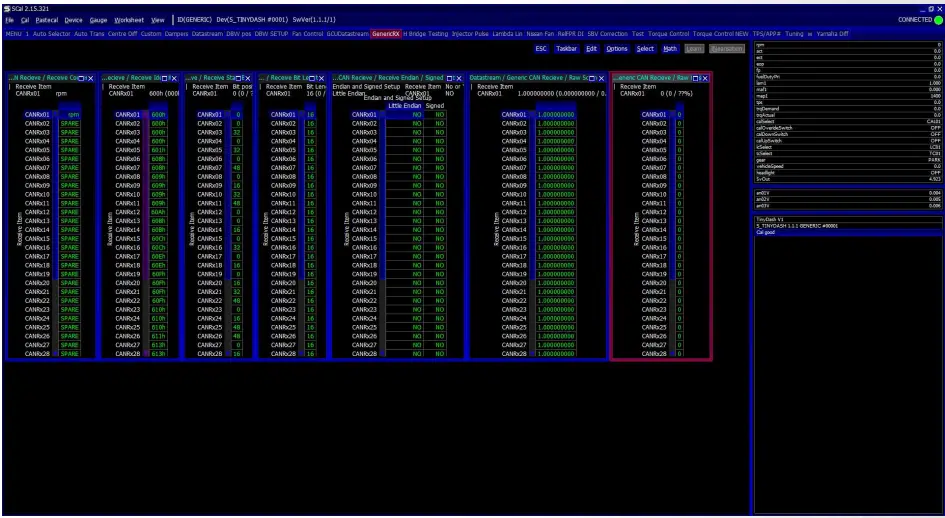This screenshot has height=518, width=945.
Task: Switch to the Auto Selector worksheet tab
Action: [x=52, y=34]
